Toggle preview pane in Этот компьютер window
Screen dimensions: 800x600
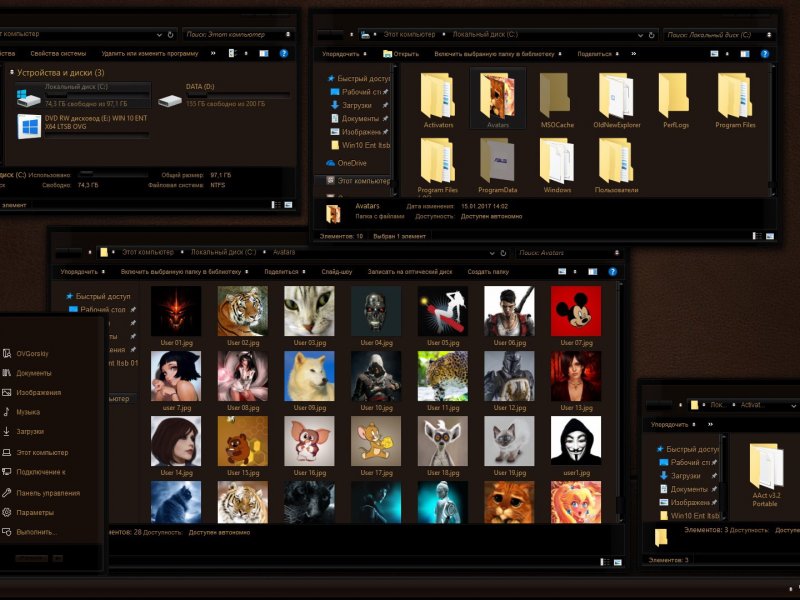click(264, 53)
